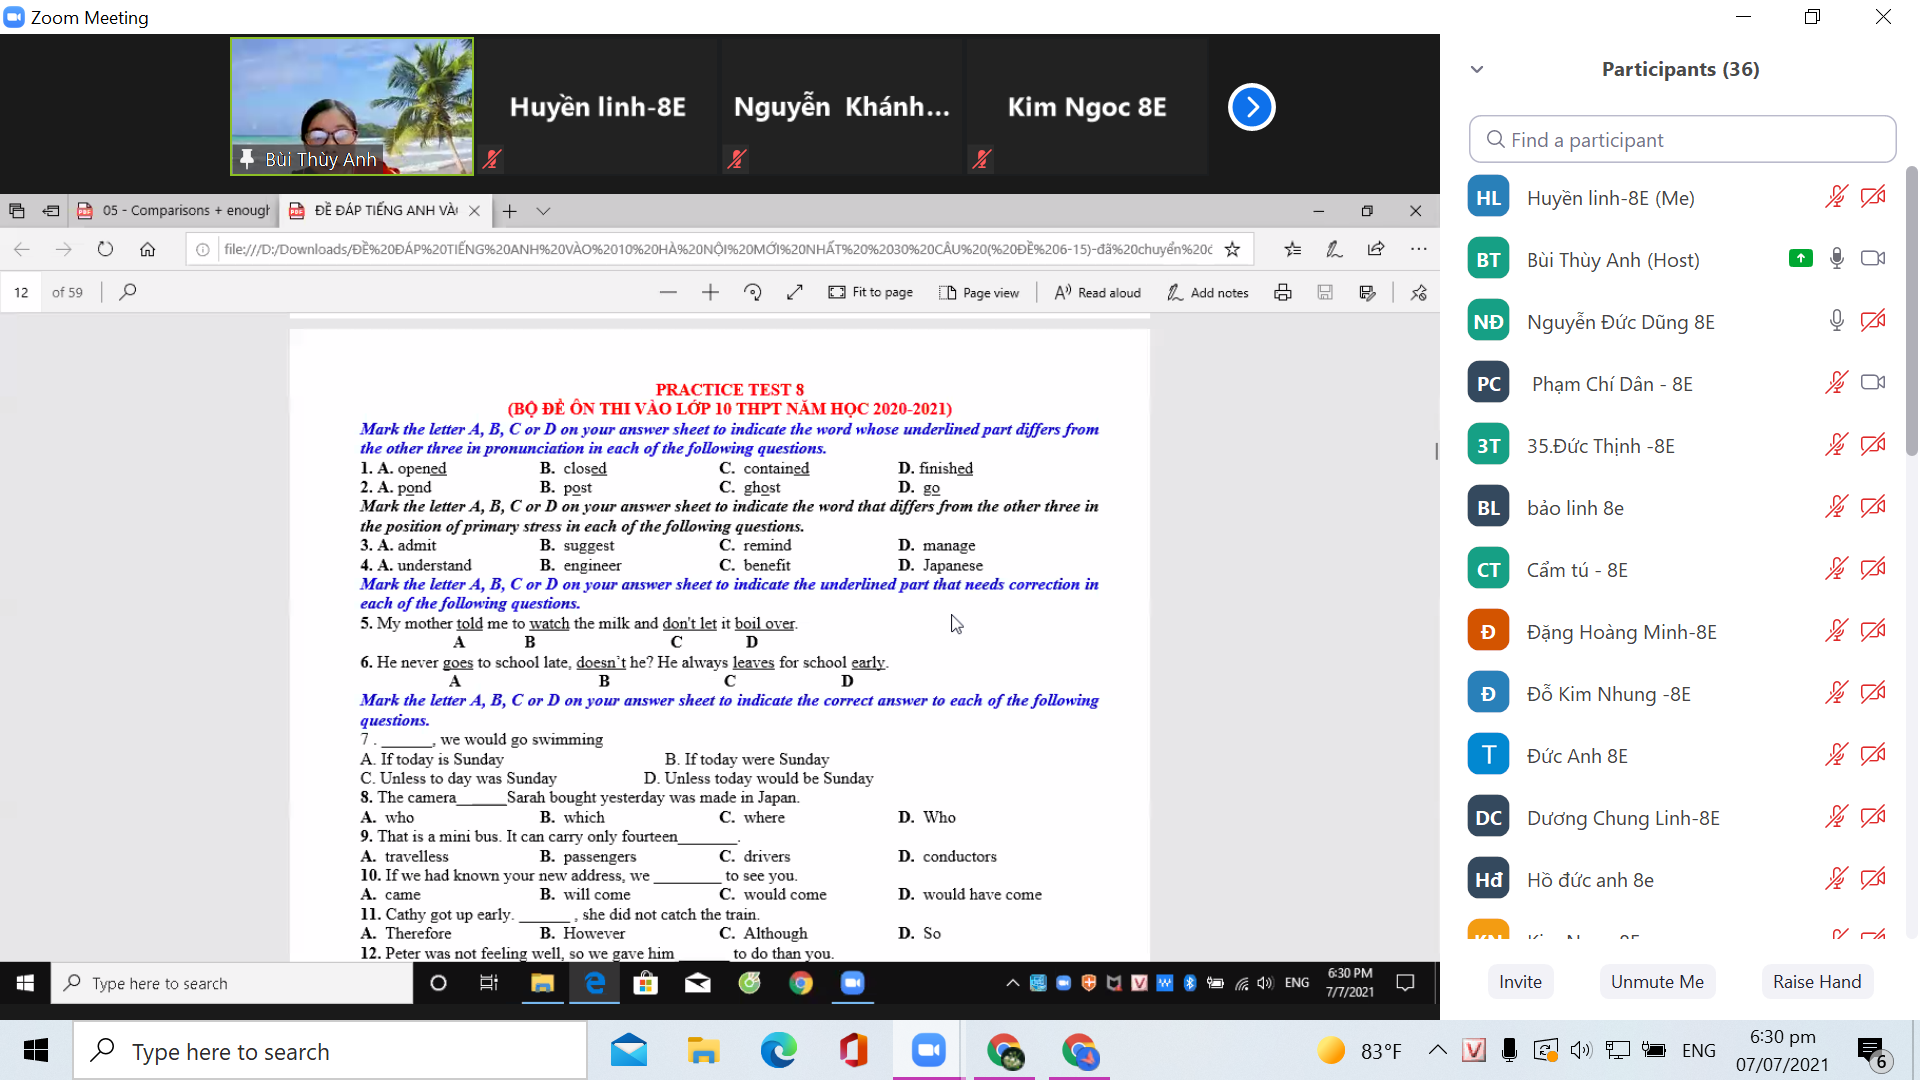Click the print icon in PDF toolbar
Screen dimensions: 1920x1080
(1282, 292)
